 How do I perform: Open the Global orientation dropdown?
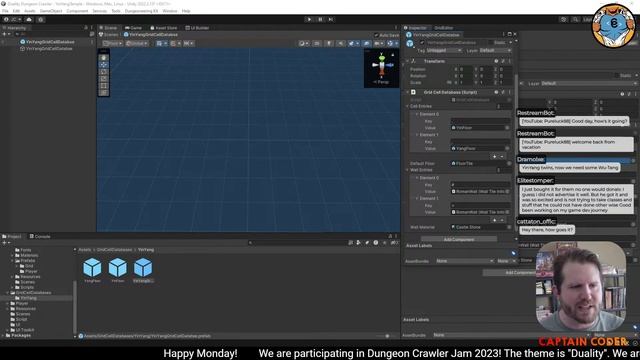pyautogui.click(x=136, y=43)
